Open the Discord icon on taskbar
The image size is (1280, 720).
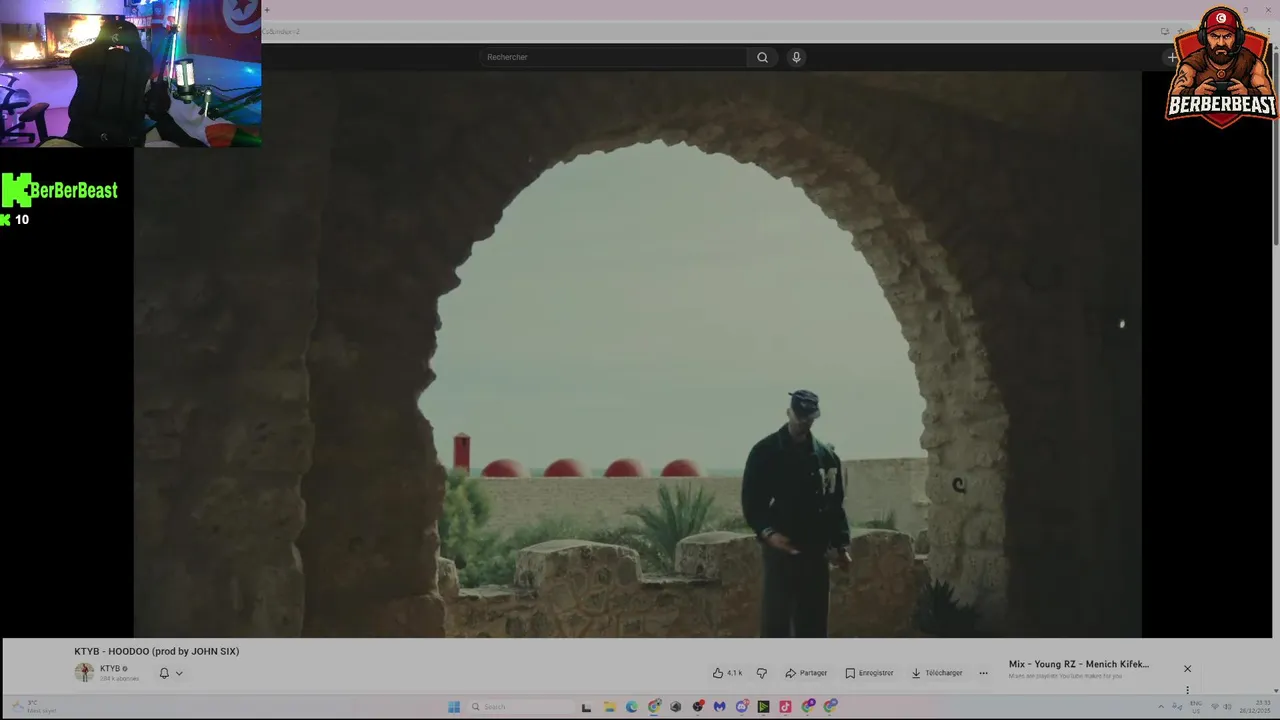click(x=742, y=707)
